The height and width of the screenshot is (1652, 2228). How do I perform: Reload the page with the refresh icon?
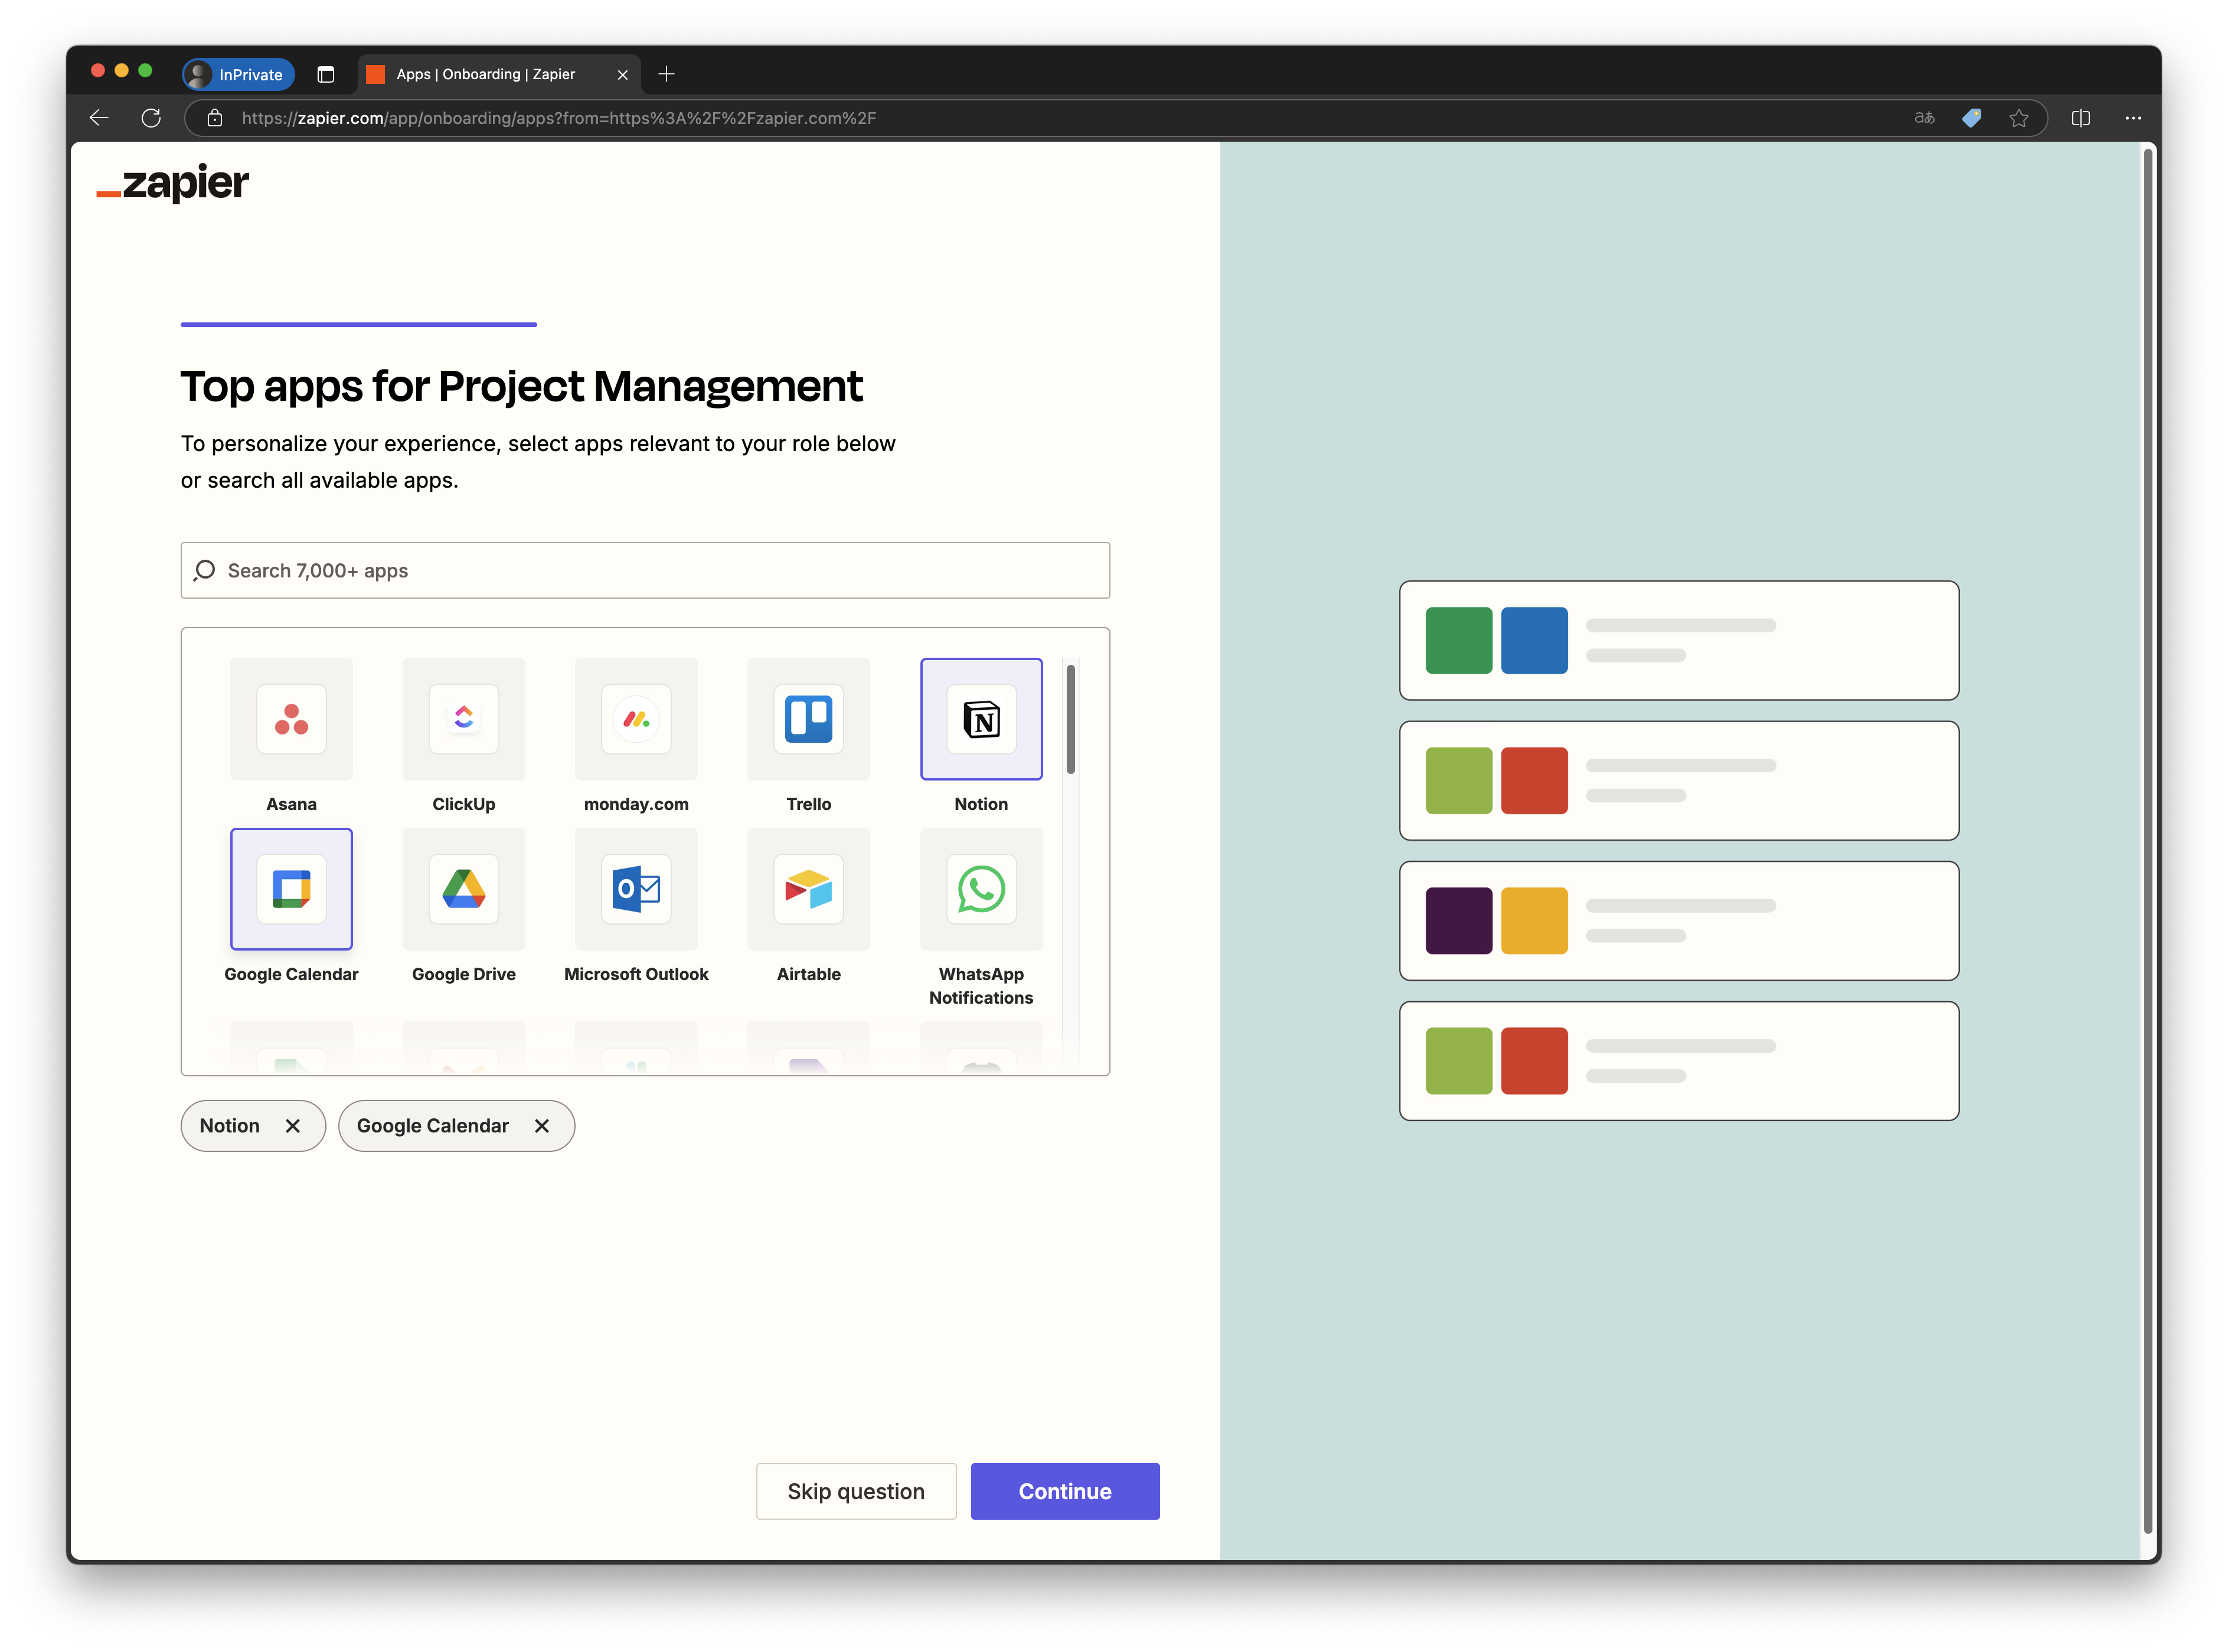click(x=151, y=118)
